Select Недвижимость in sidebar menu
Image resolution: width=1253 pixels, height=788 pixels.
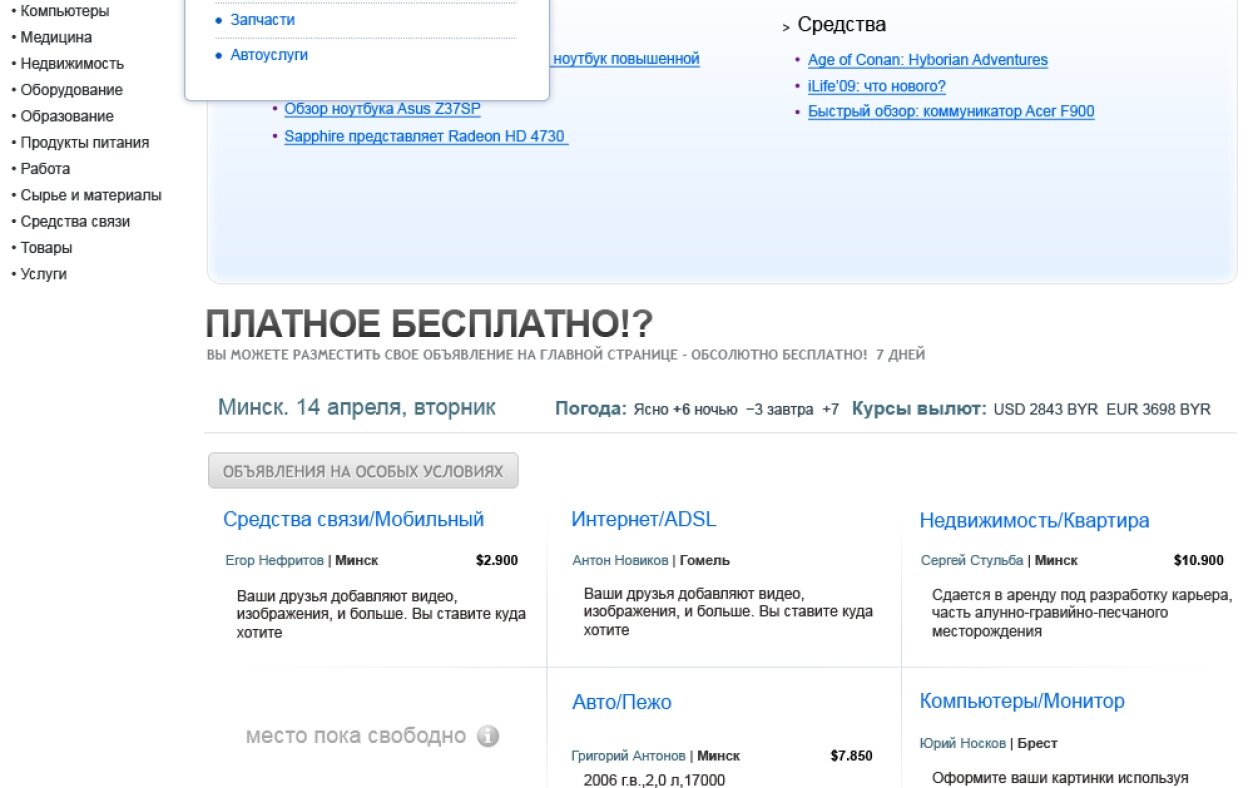72,63
